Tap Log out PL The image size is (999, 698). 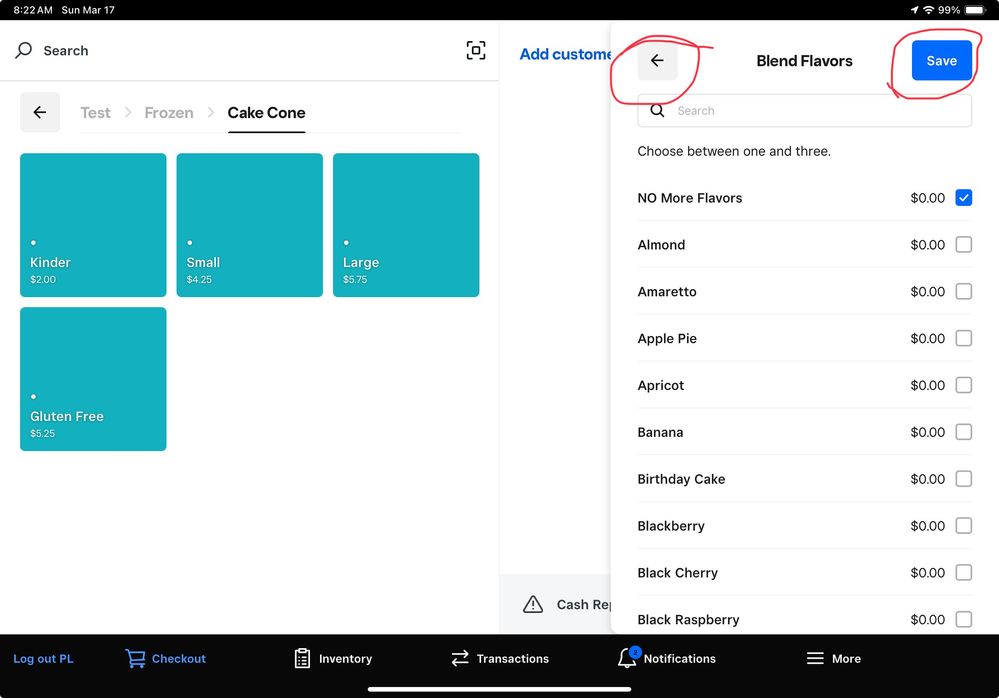[43, 659]
